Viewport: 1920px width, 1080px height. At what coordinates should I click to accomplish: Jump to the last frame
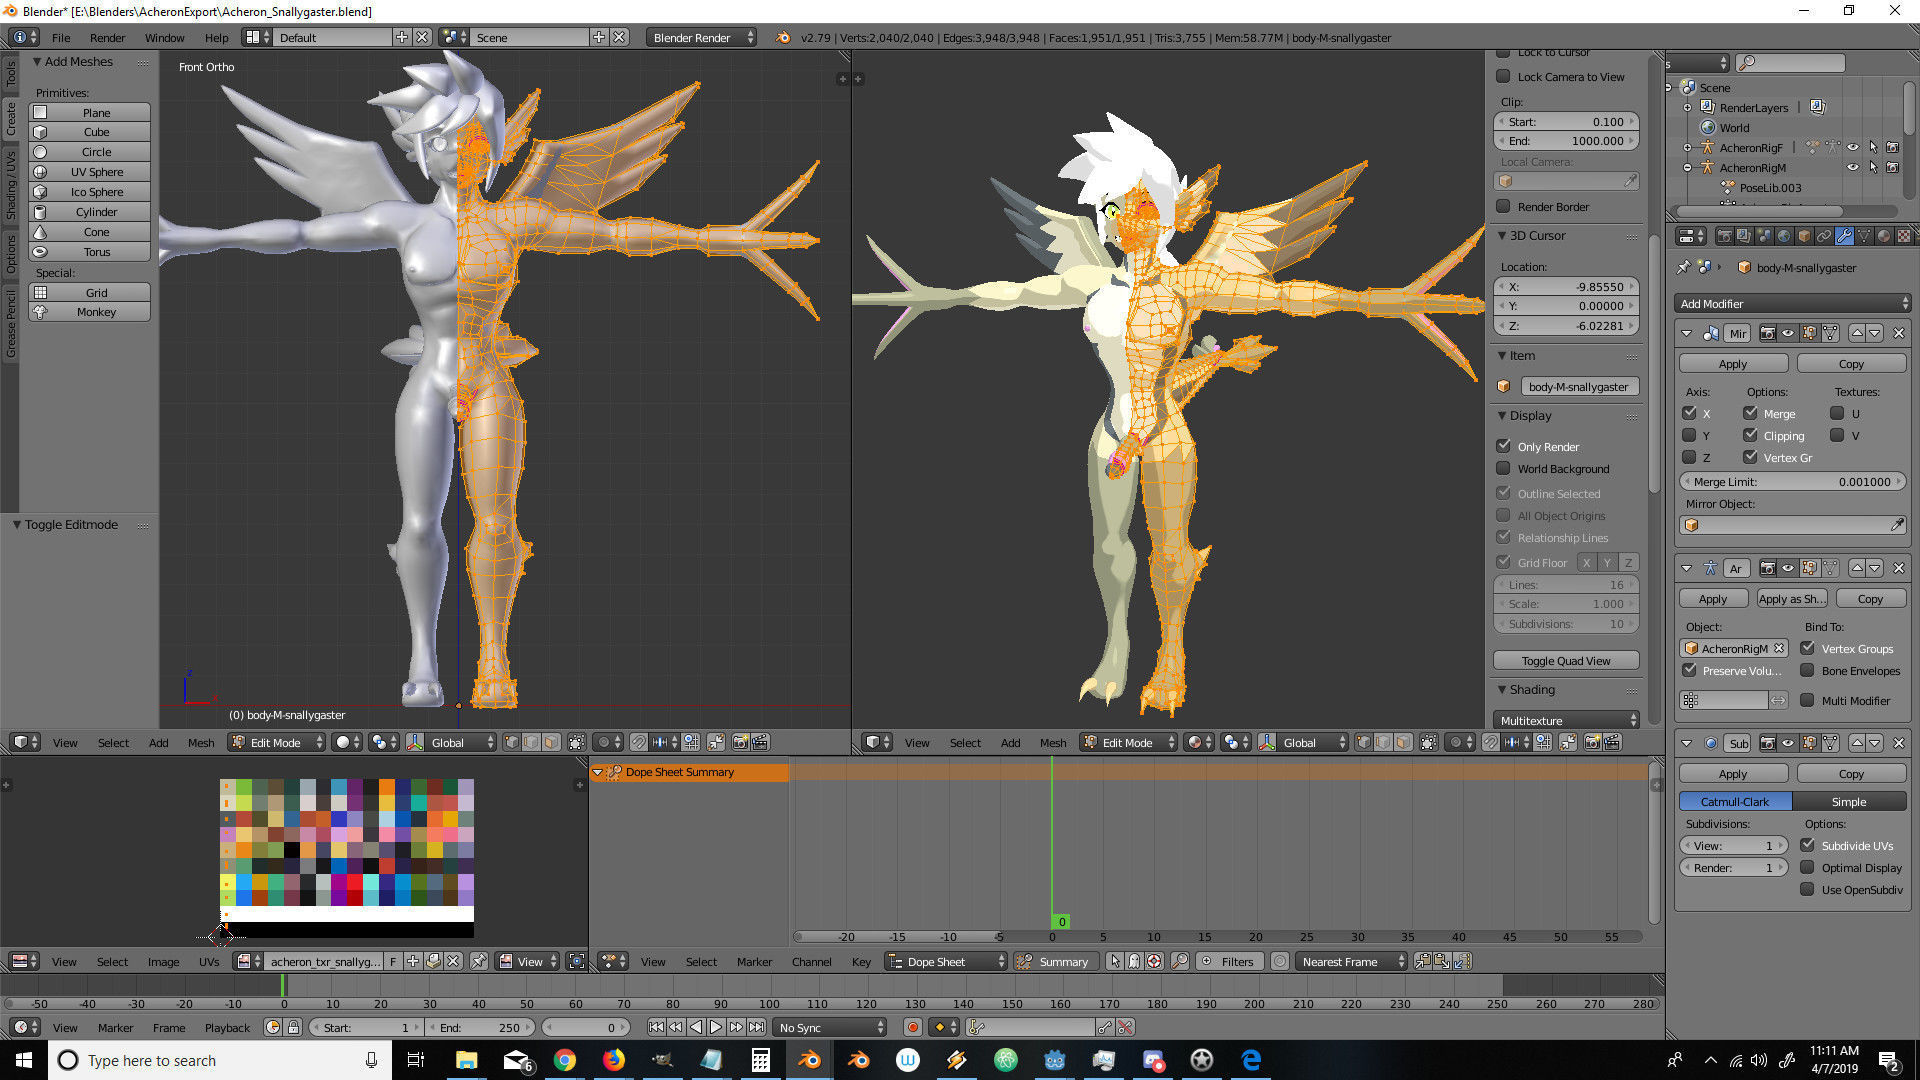757,1027
